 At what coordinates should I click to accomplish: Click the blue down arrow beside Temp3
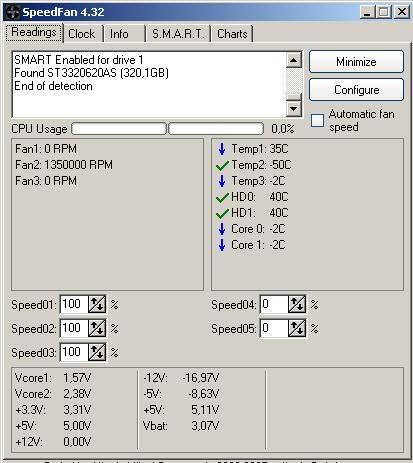pyautogui.click(x=222, y=181)
